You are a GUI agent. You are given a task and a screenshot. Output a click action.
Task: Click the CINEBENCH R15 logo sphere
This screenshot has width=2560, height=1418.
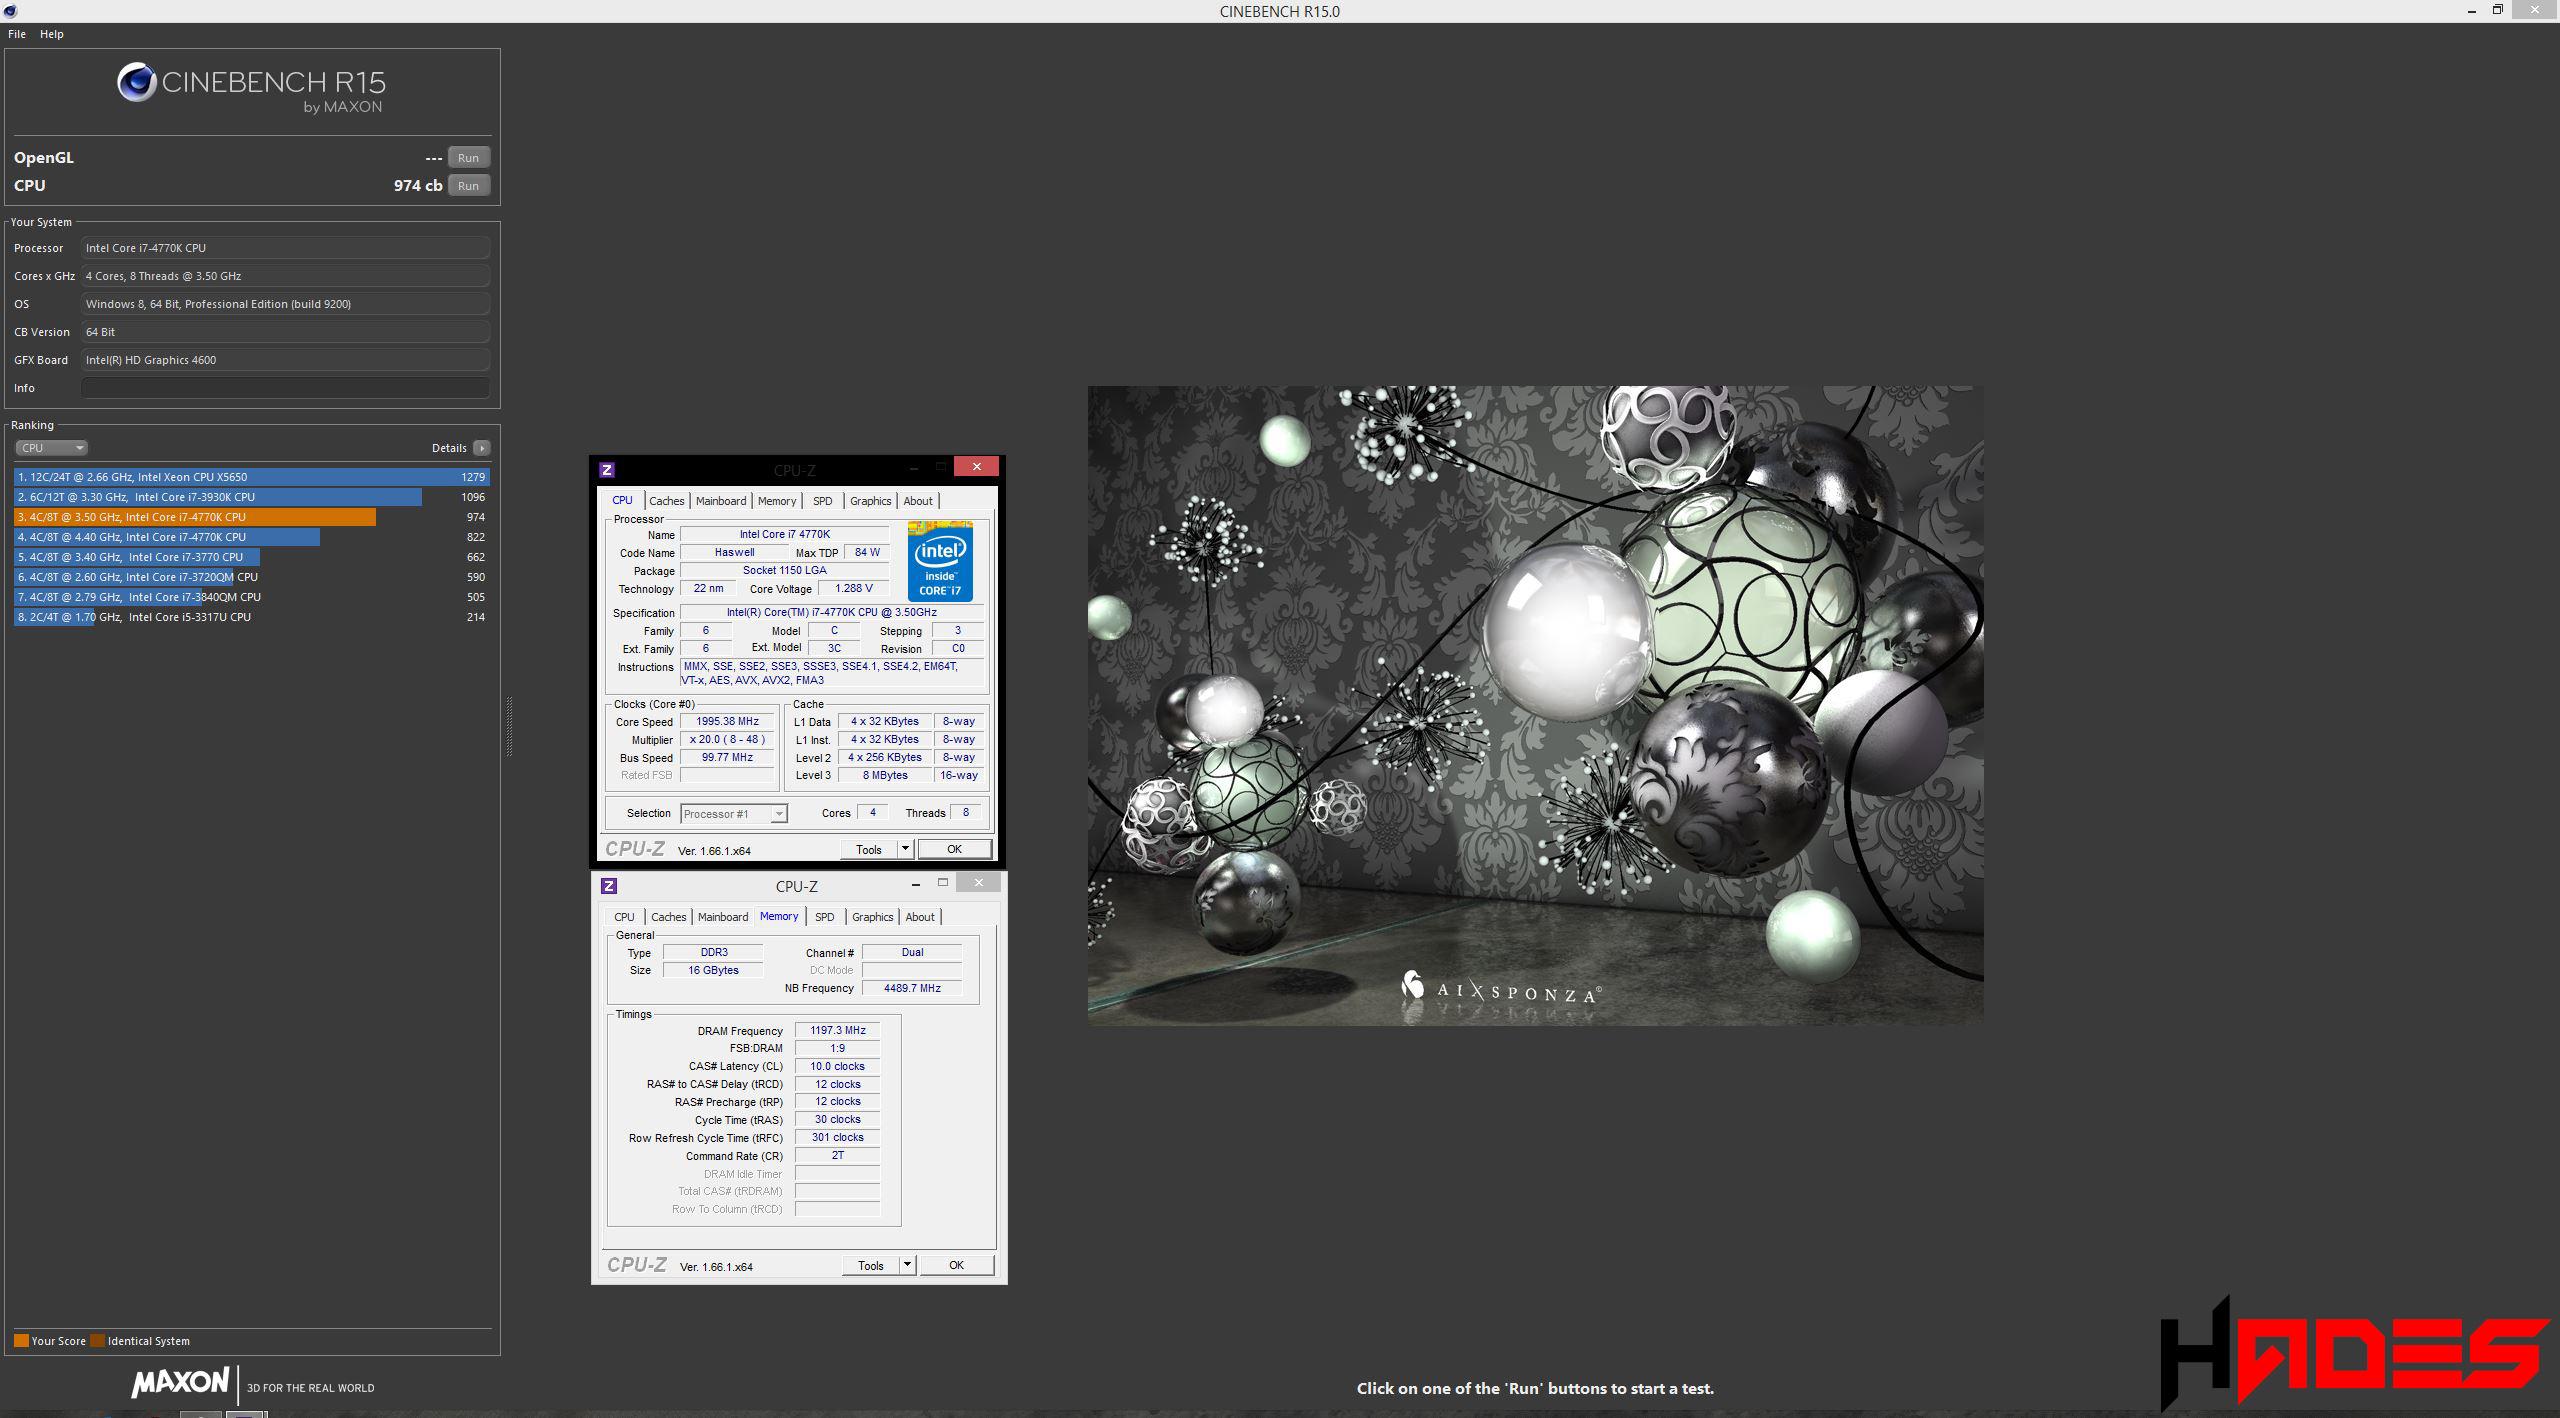click(x=136, y=82)
